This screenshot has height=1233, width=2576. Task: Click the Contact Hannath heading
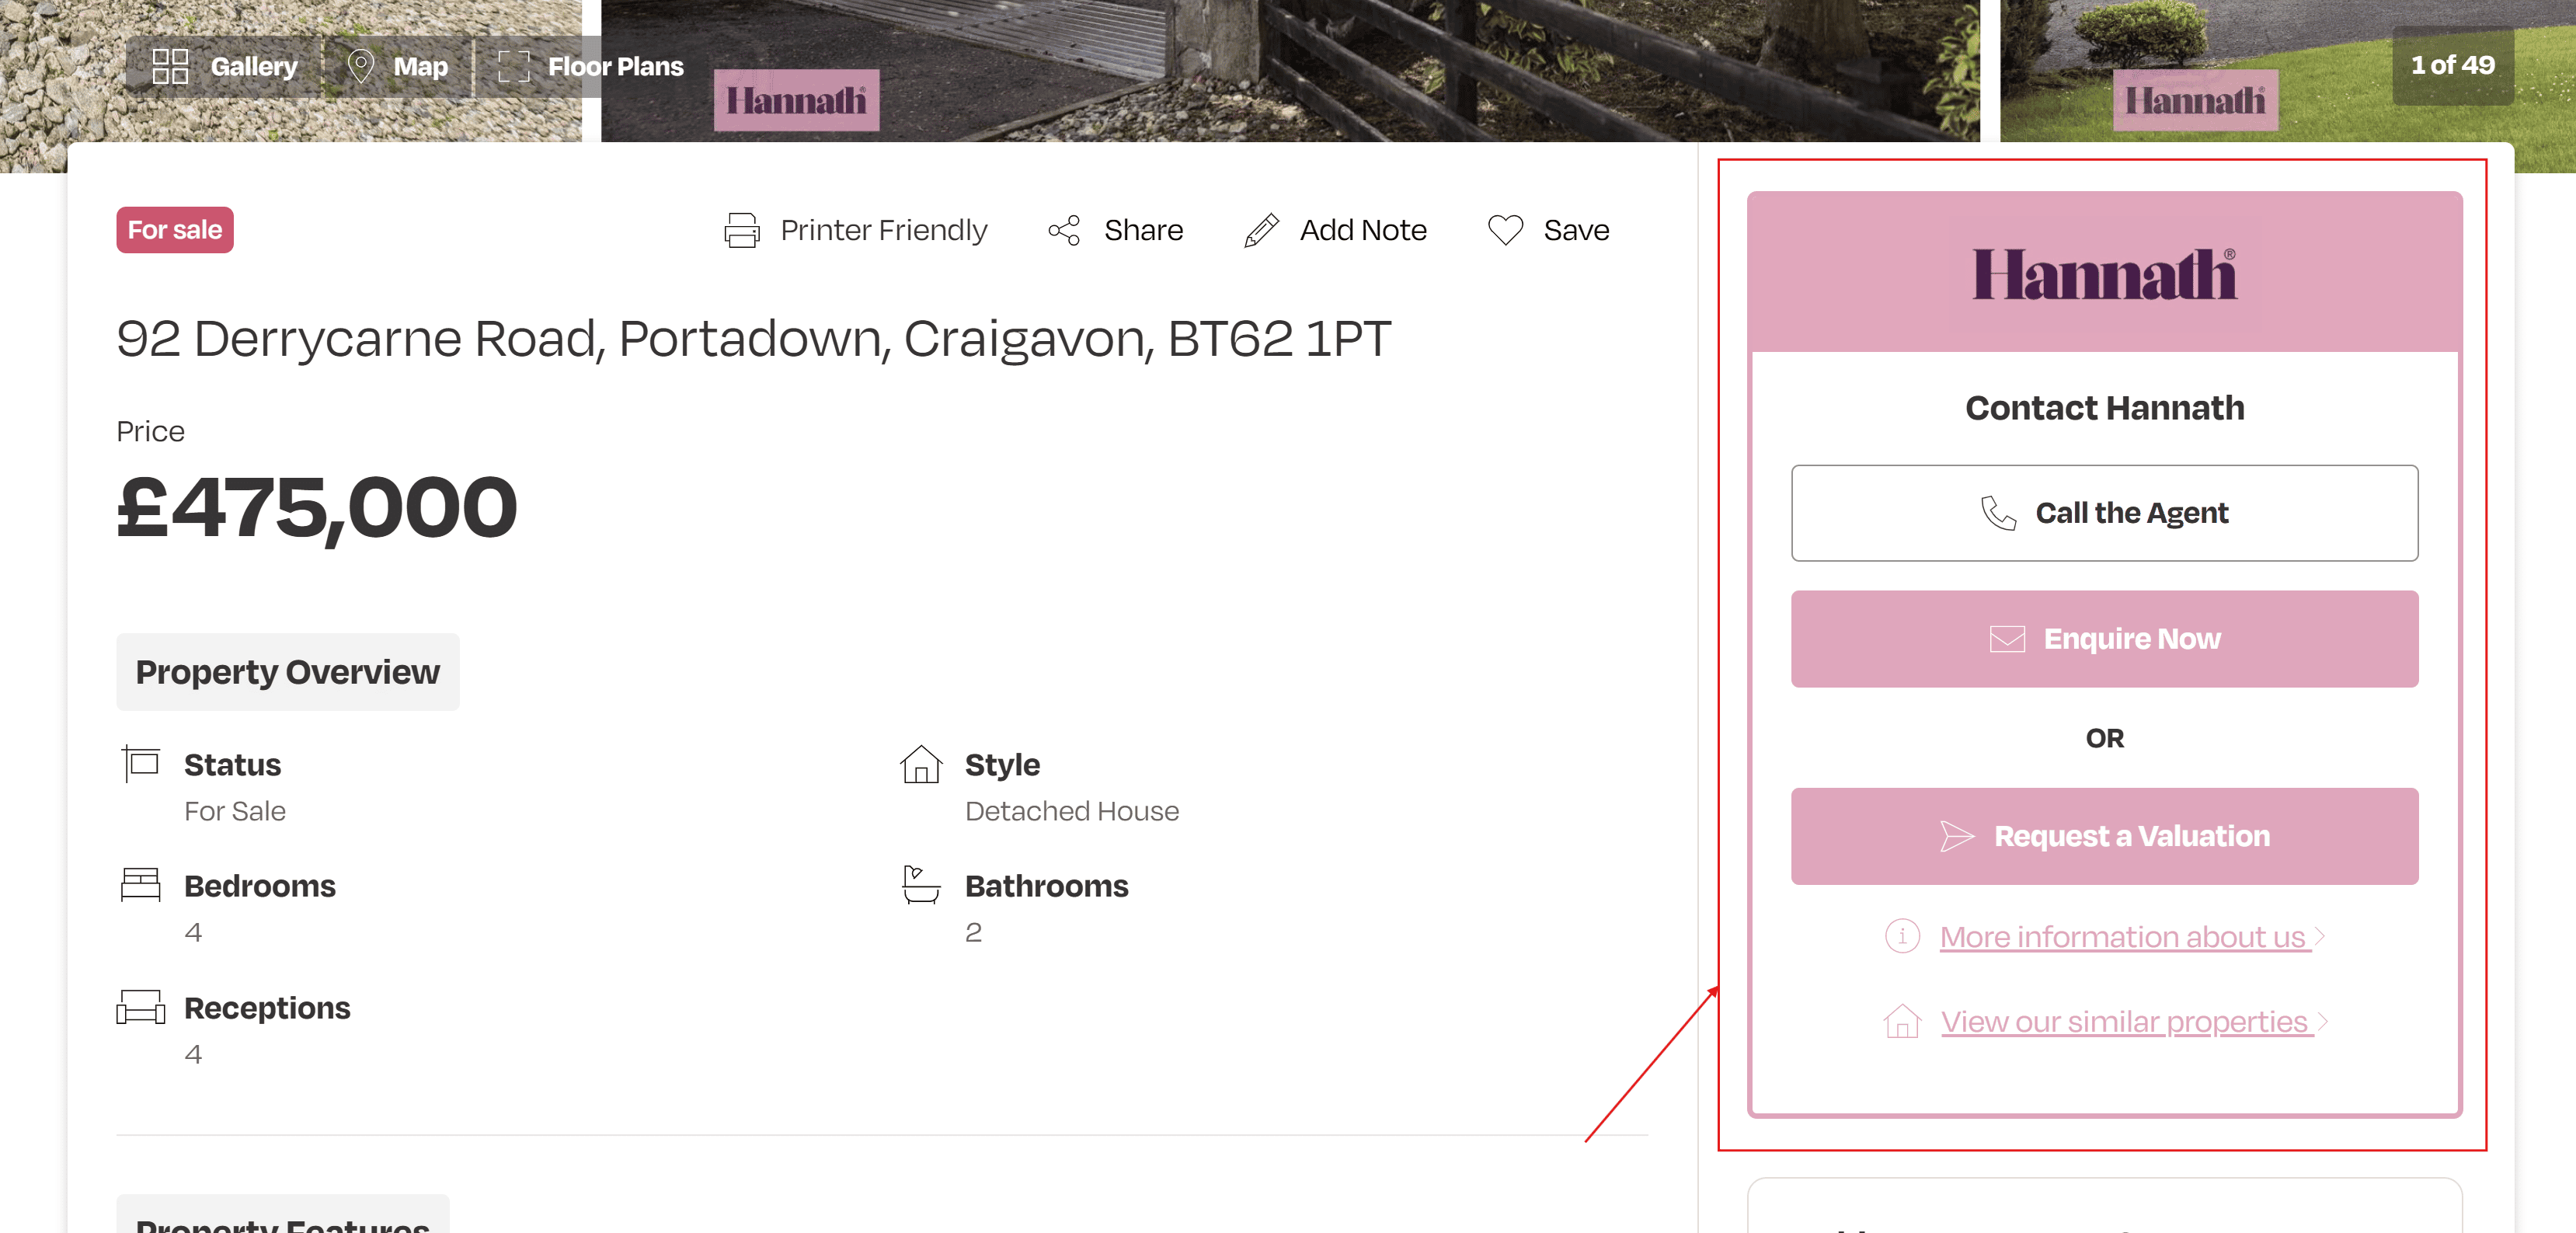[x=2104, y=408]
